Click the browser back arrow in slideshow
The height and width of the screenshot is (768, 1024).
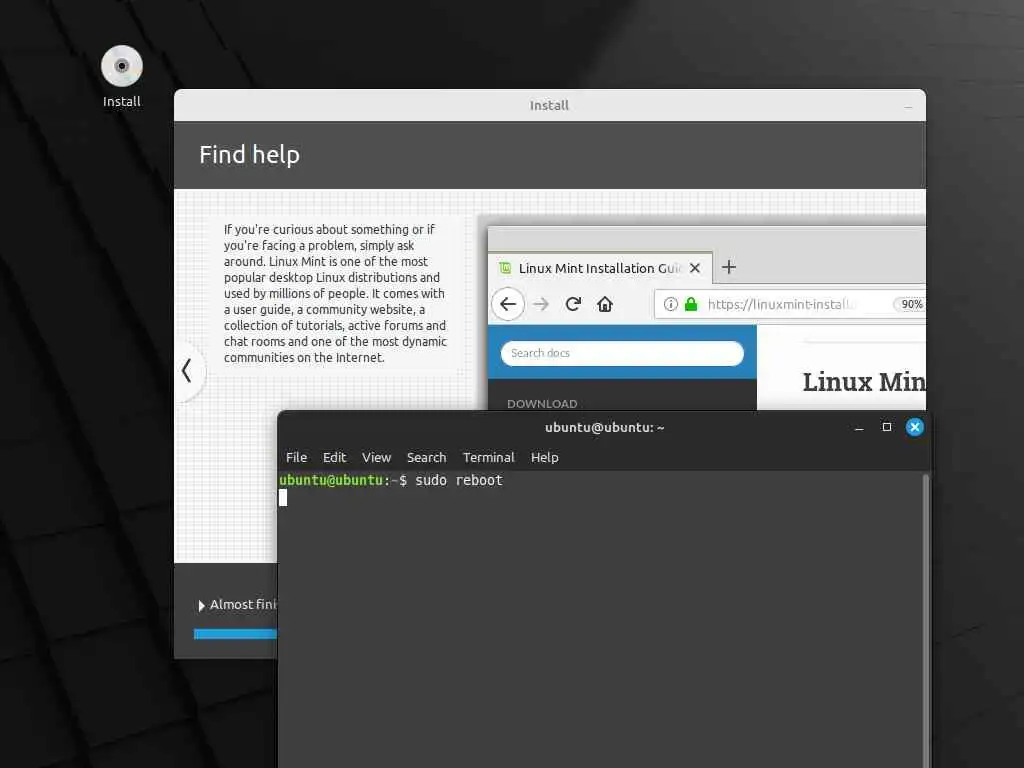coord(507,304)
